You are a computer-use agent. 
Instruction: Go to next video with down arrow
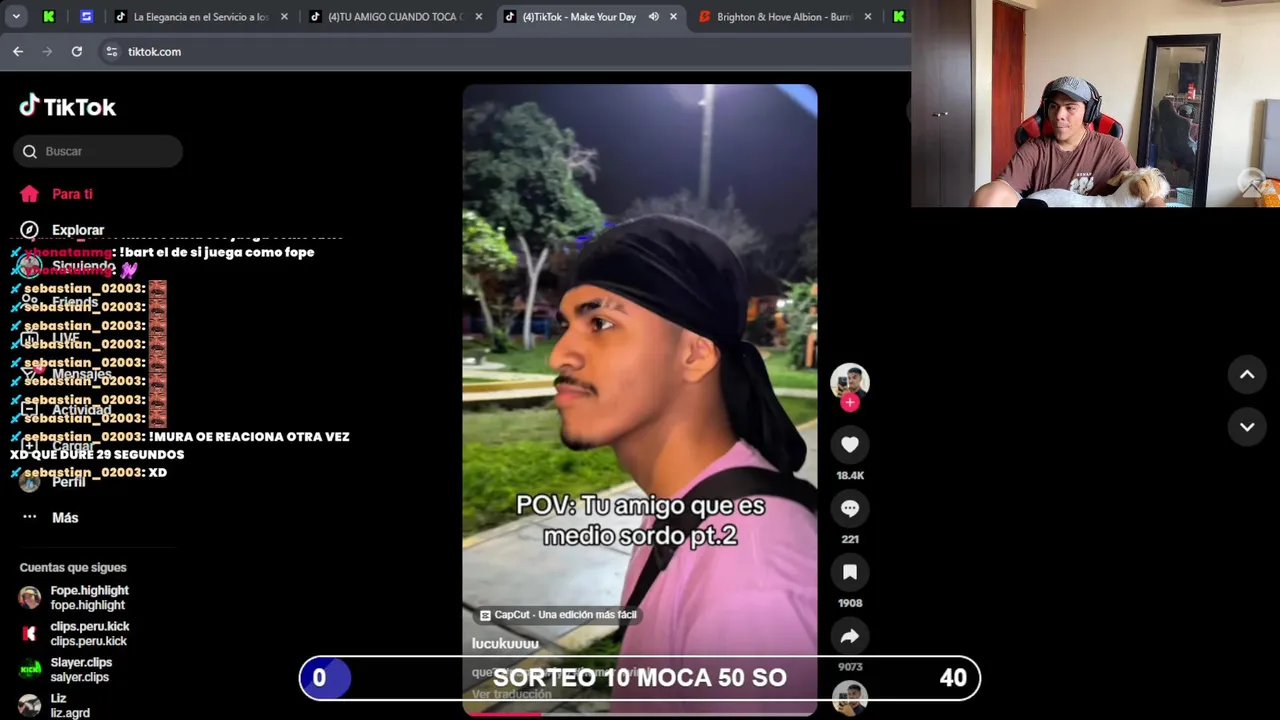[1247, 427]
